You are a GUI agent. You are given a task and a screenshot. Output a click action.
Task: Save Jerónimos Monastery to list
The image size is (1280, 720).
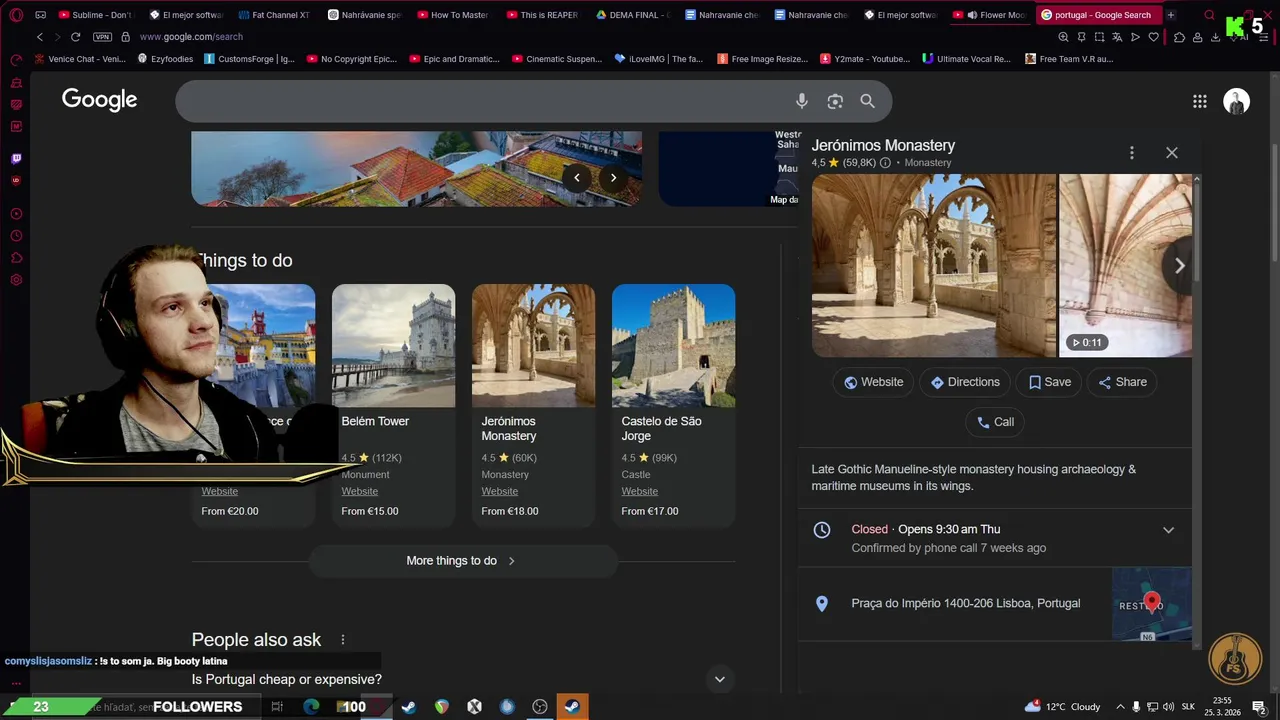[1049, 382]
